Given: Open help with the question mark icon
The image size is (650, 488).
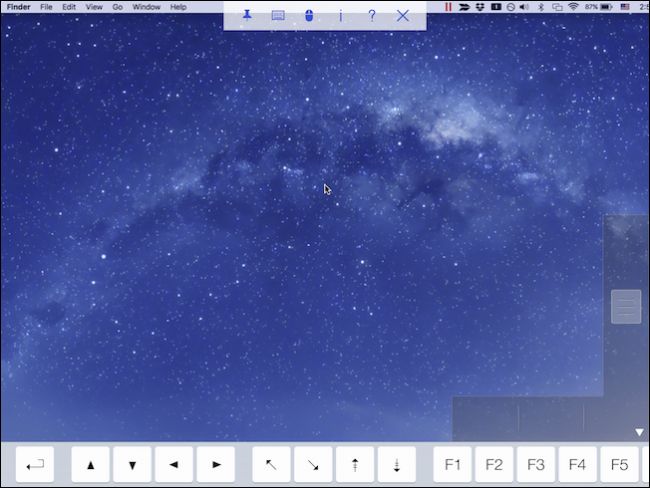Looking at the screenshot, I should click(371, 15).
